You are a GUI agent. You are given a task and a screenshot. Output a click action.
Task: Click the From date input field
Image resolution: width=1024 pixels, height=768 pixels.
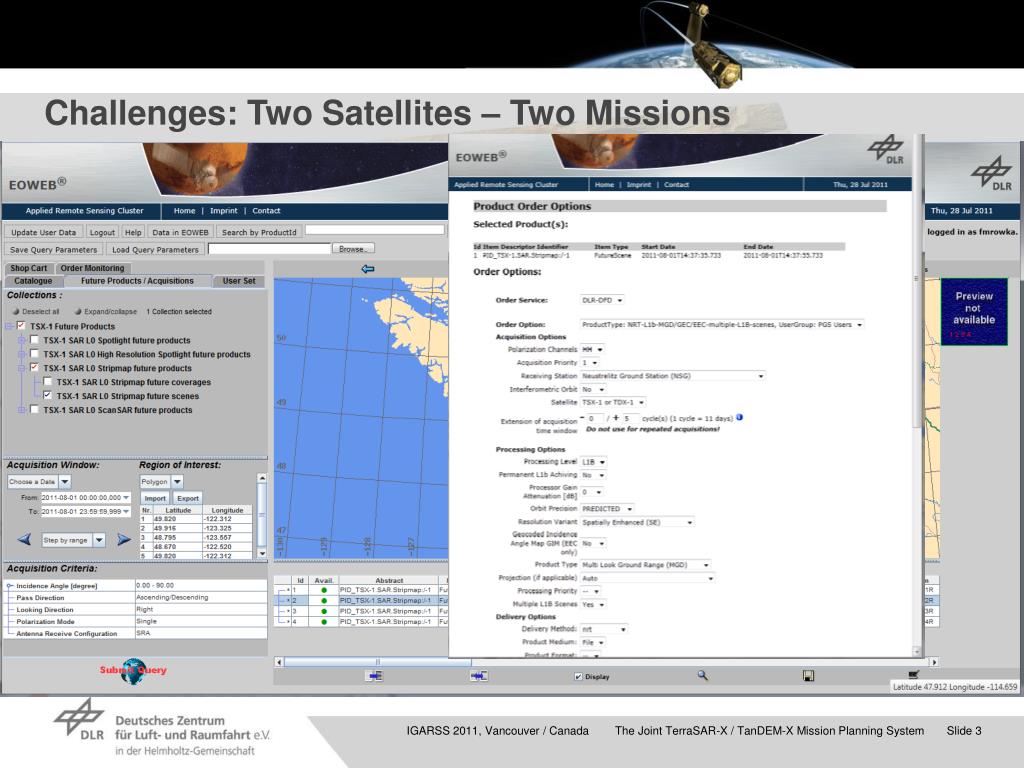(x=86, y=498)
